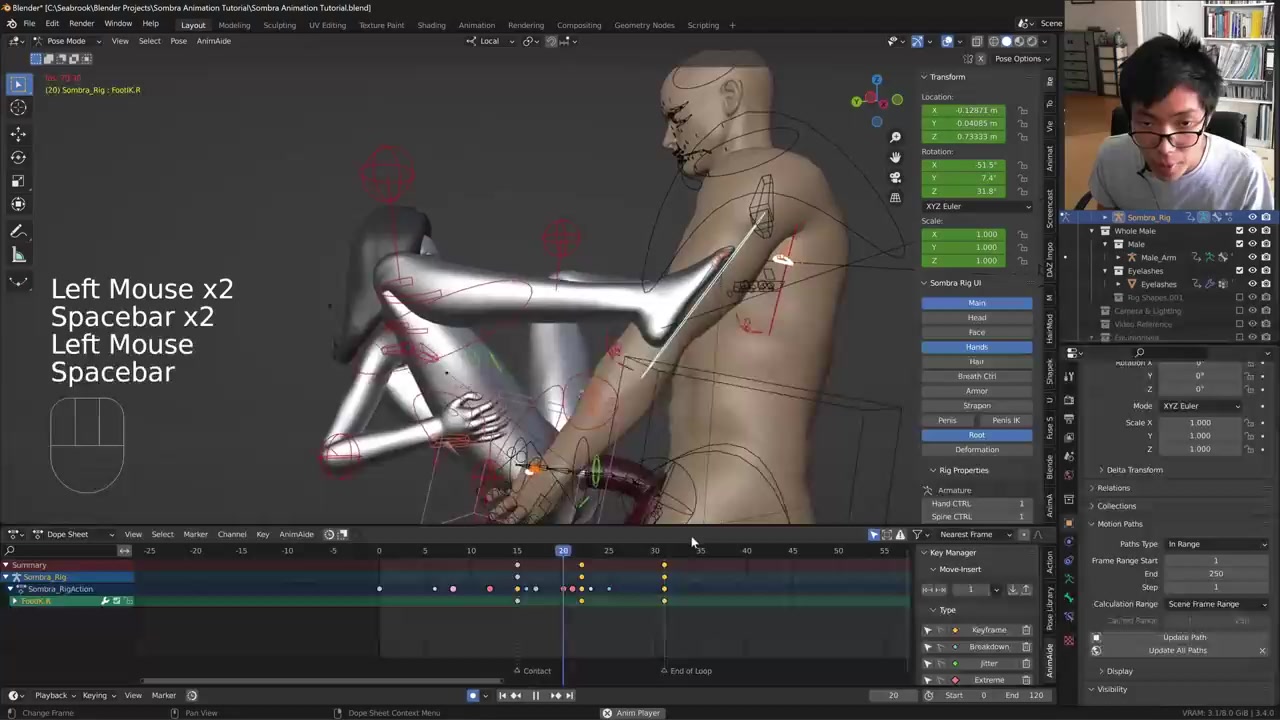Click the Breakdown keyframe type button

point(988,647)
